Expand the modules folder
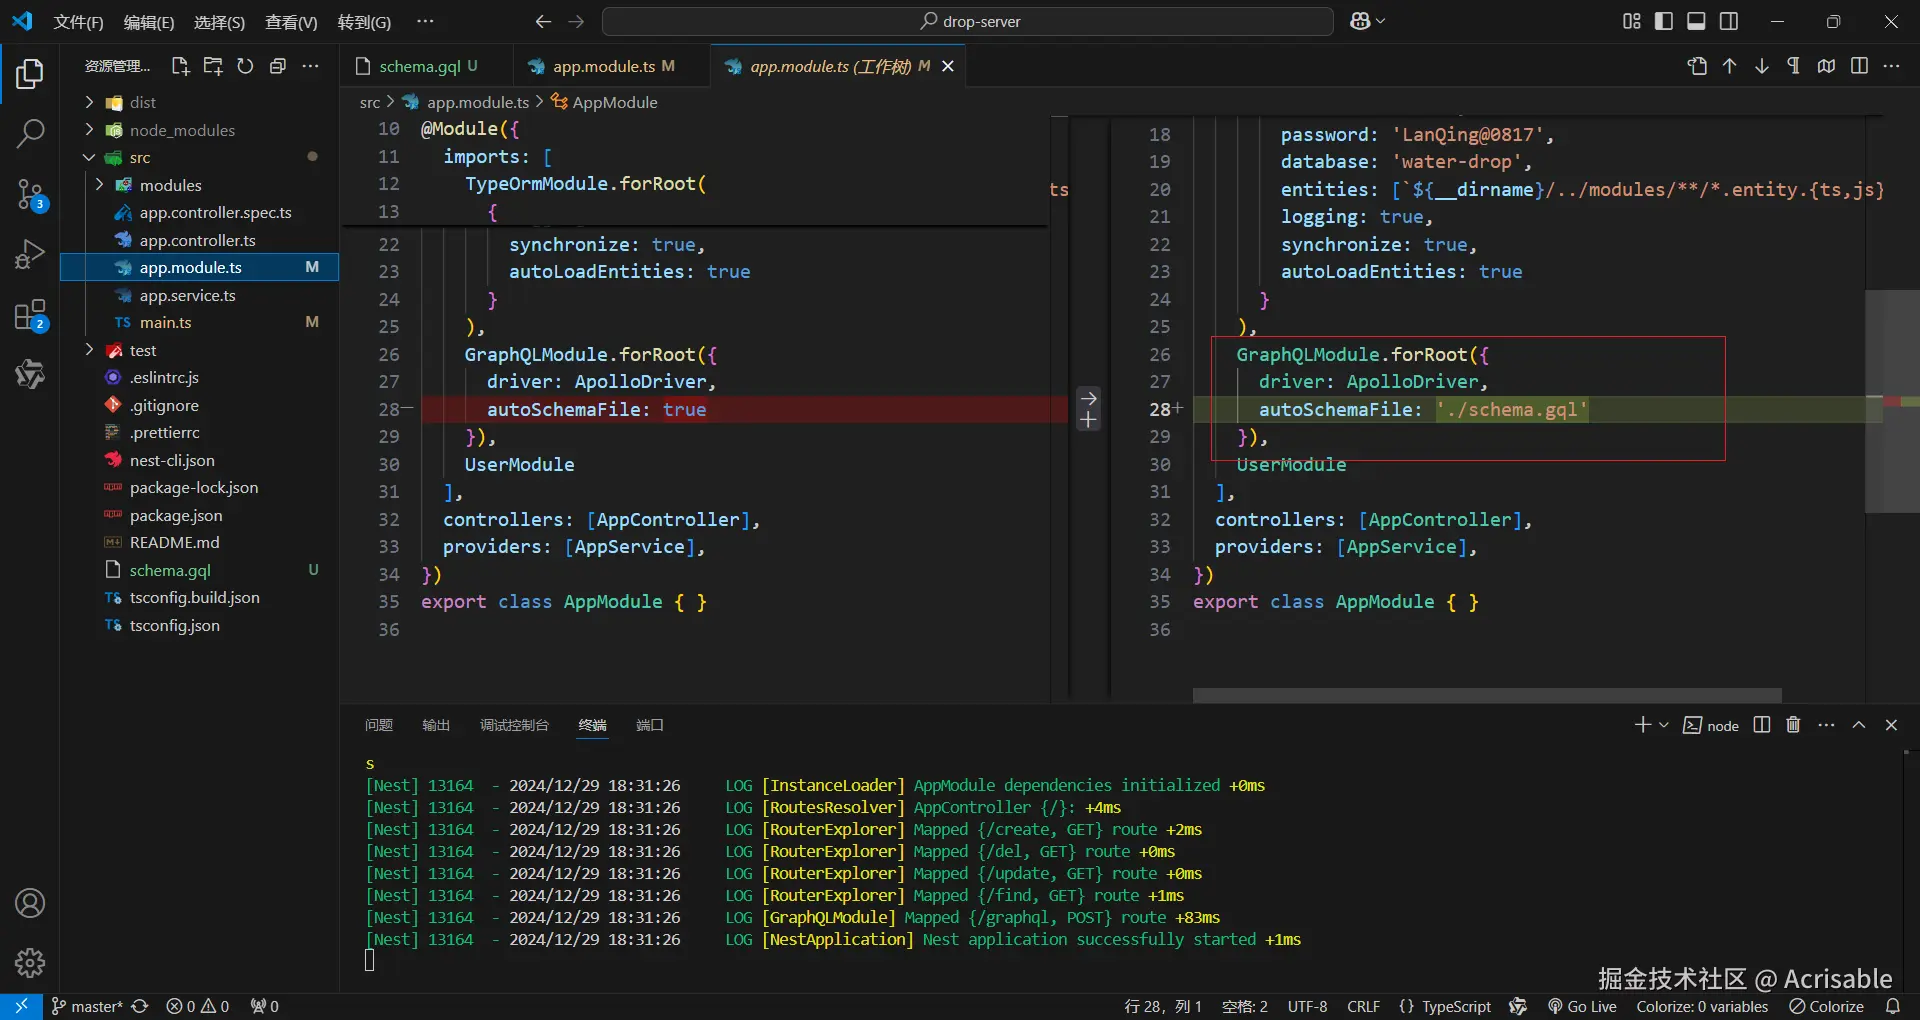1920x1020 pixels. click(x=170, y=185)
